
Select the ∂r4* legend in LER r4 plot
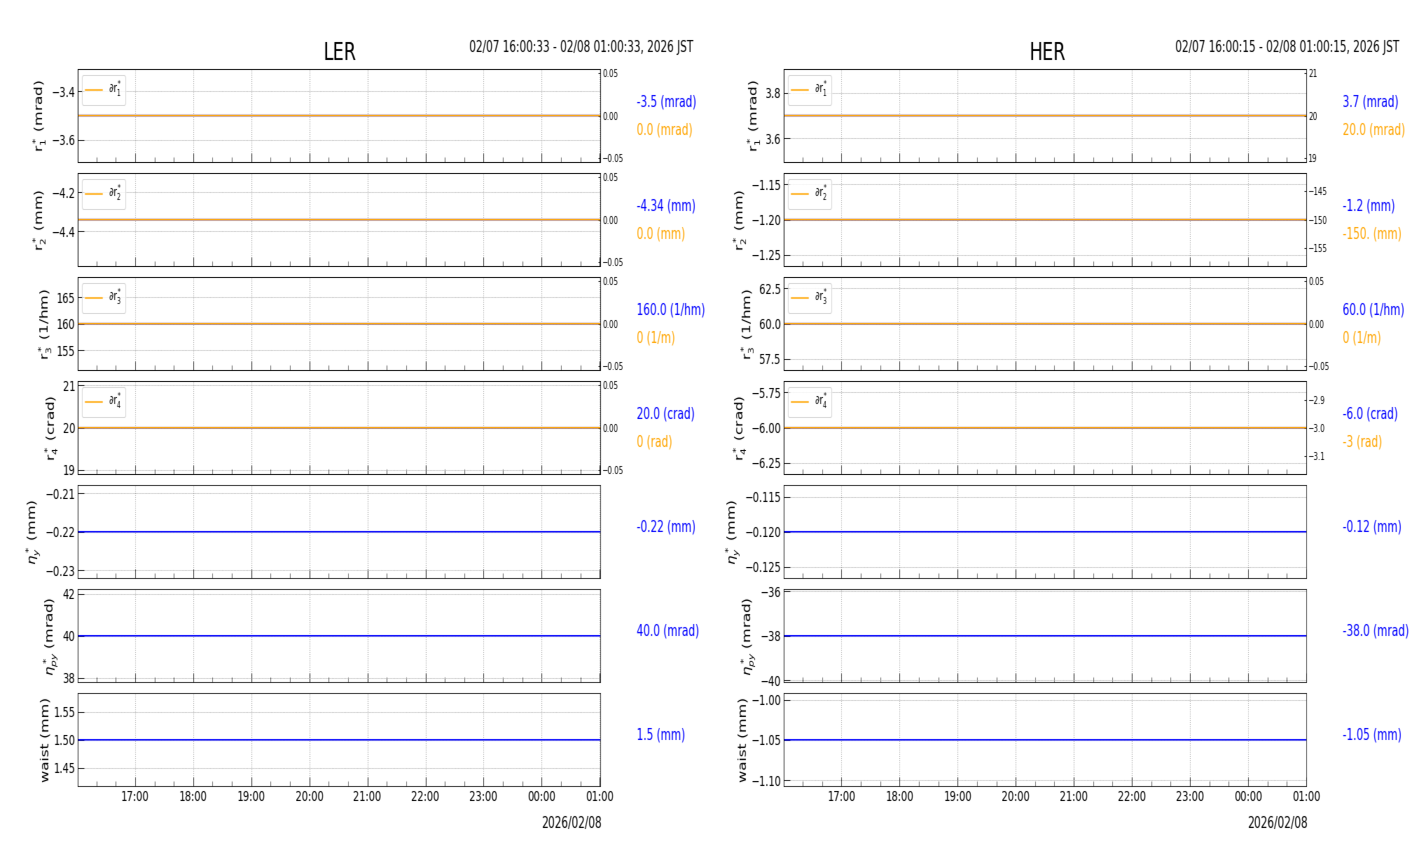click(x=104, y=402)
